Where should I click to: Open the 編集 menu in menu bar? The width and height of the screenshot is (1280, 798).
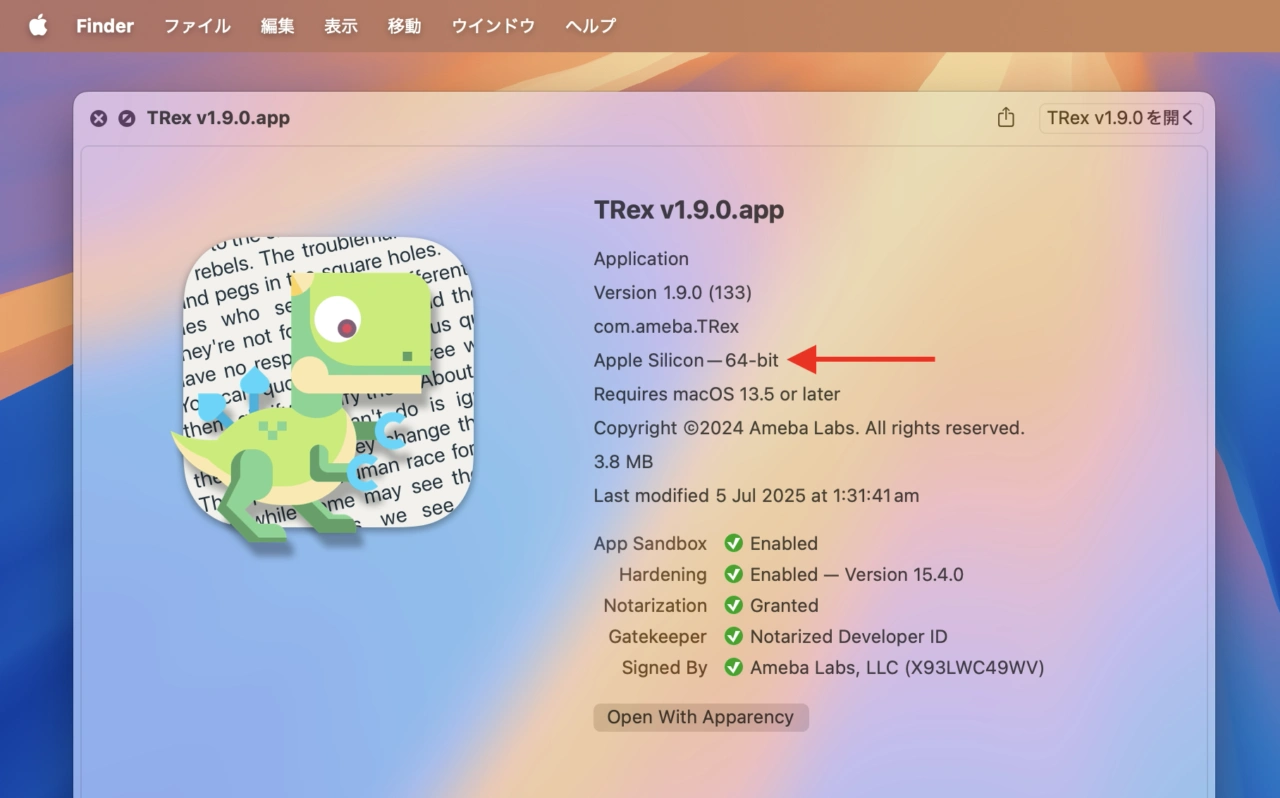click(277, 26)
